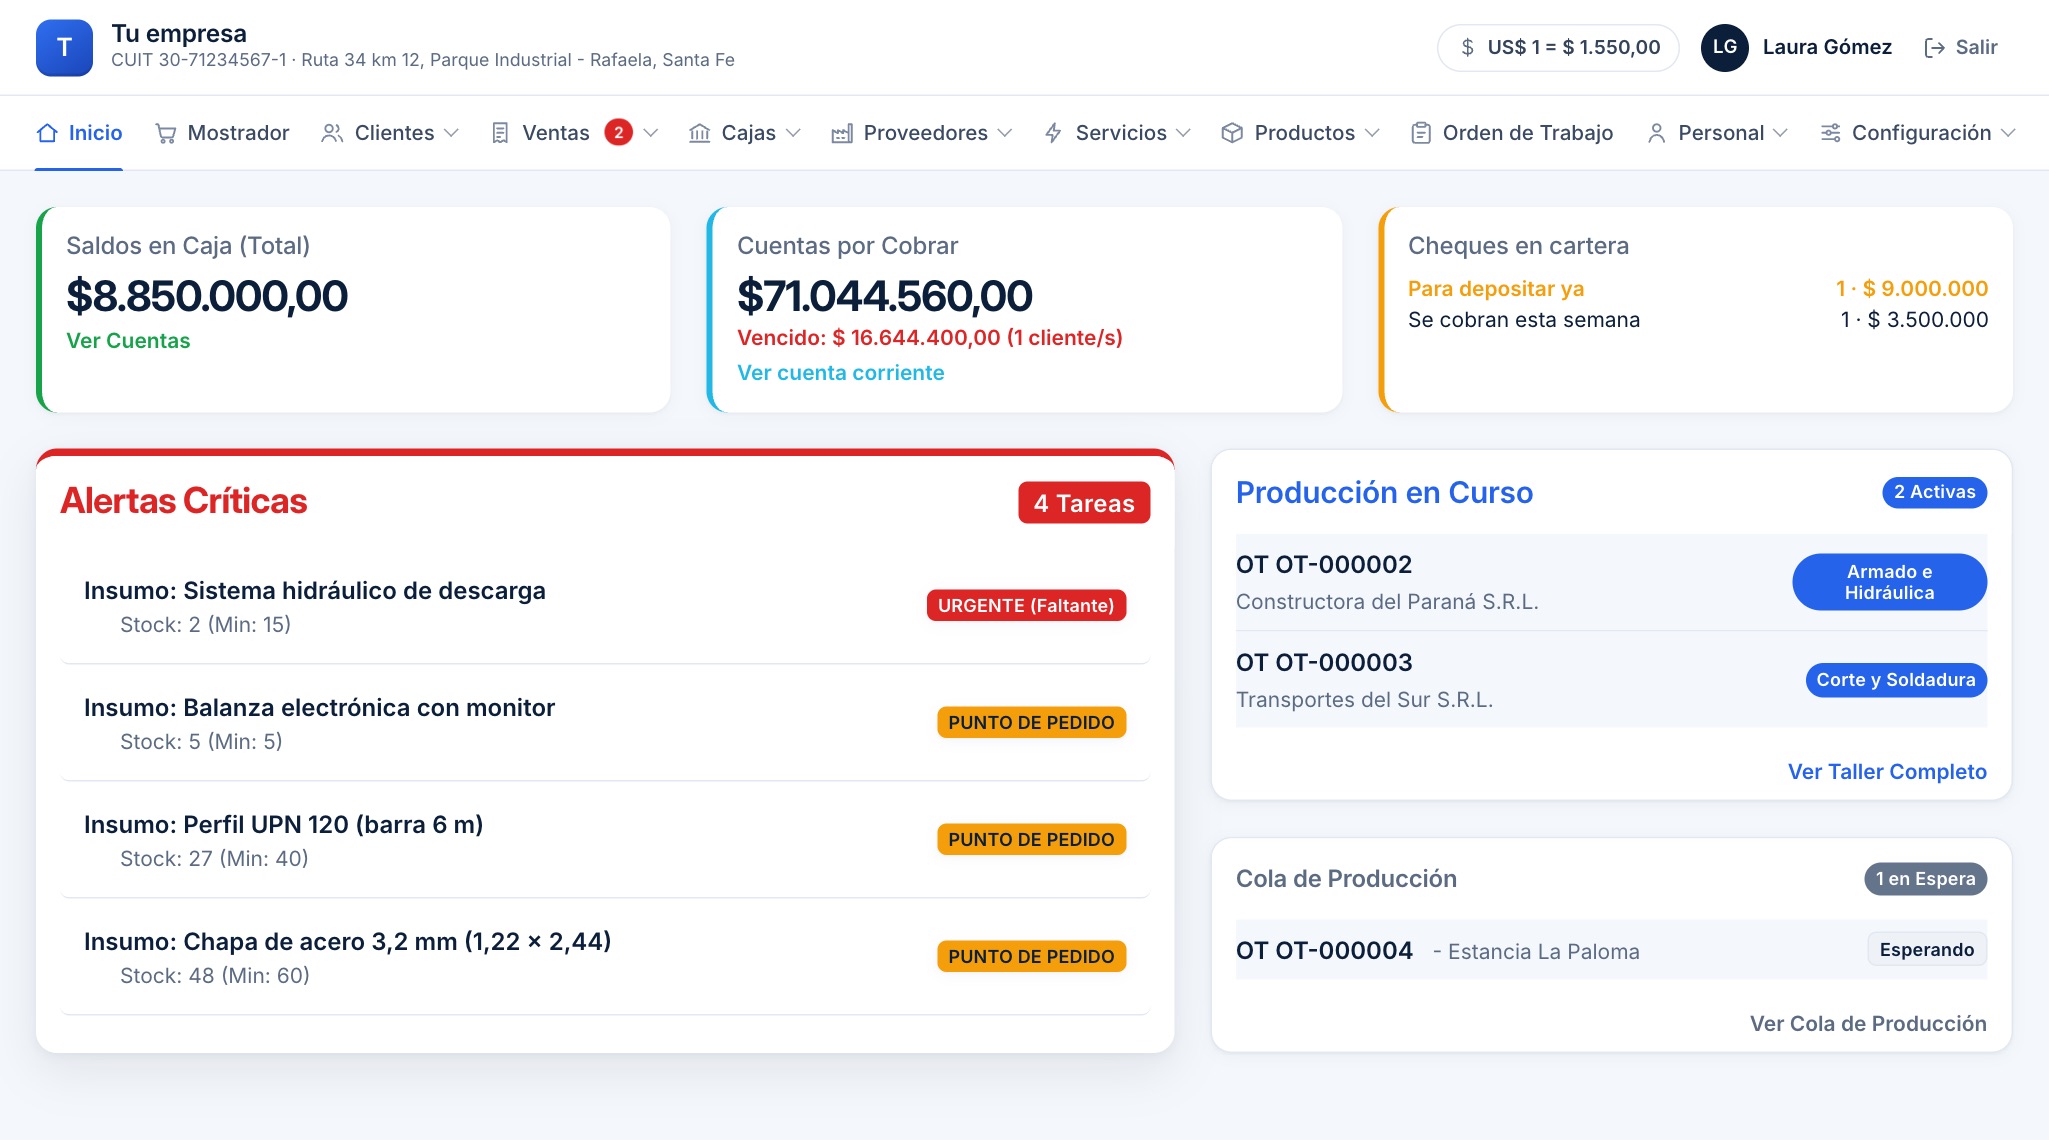2049x1140 pixels.
Task: Select Insumo: Perfil UPN 120 alert
Action: tap(605, 840)
